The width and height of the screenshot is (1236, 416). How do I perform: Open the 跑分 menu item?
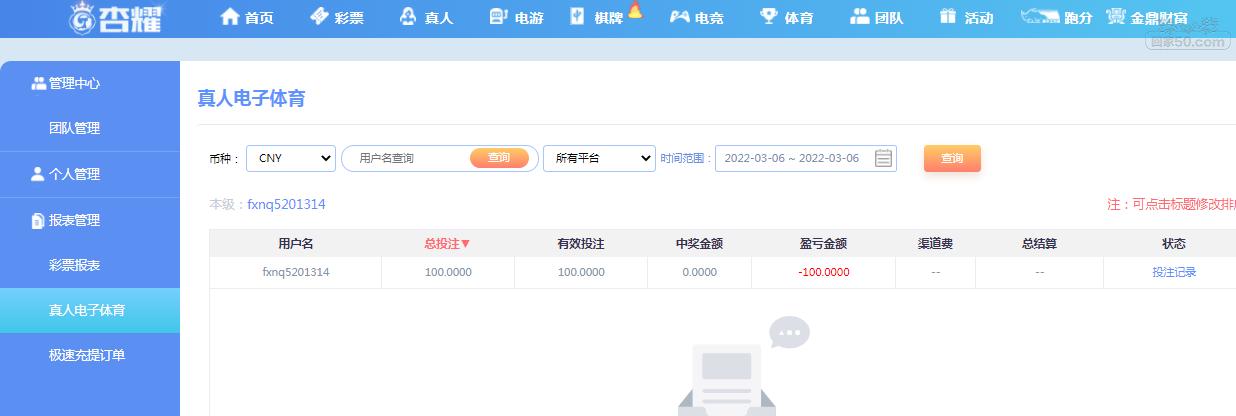pyautogui.click(x=1056, y=17)
